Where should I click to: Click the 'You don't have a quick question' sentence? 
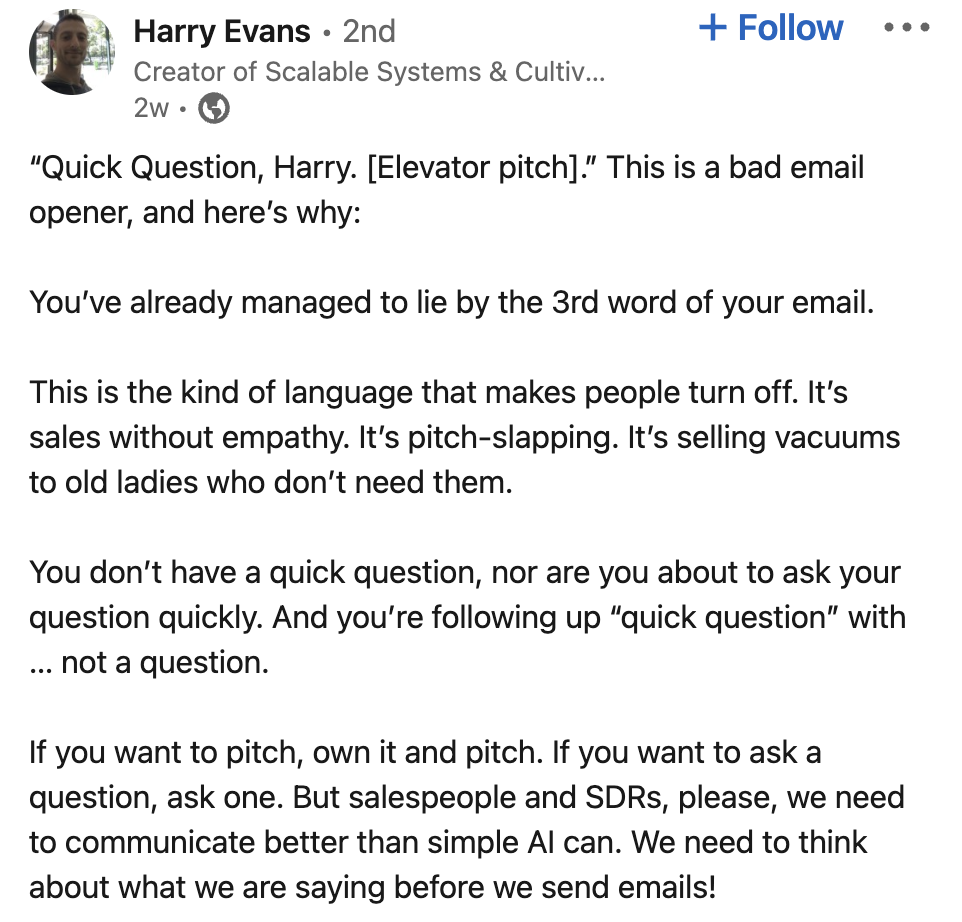[300, 572]
